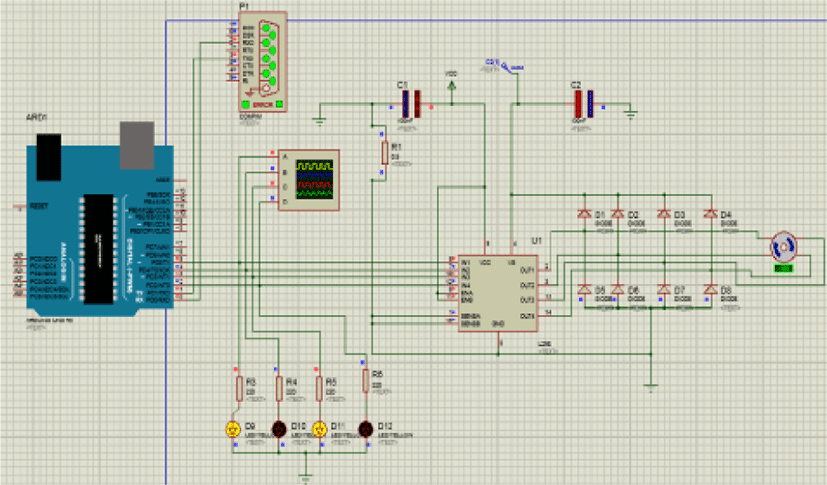Select the ground symbol below the diode bridge
827x485 pixels.
651,389
